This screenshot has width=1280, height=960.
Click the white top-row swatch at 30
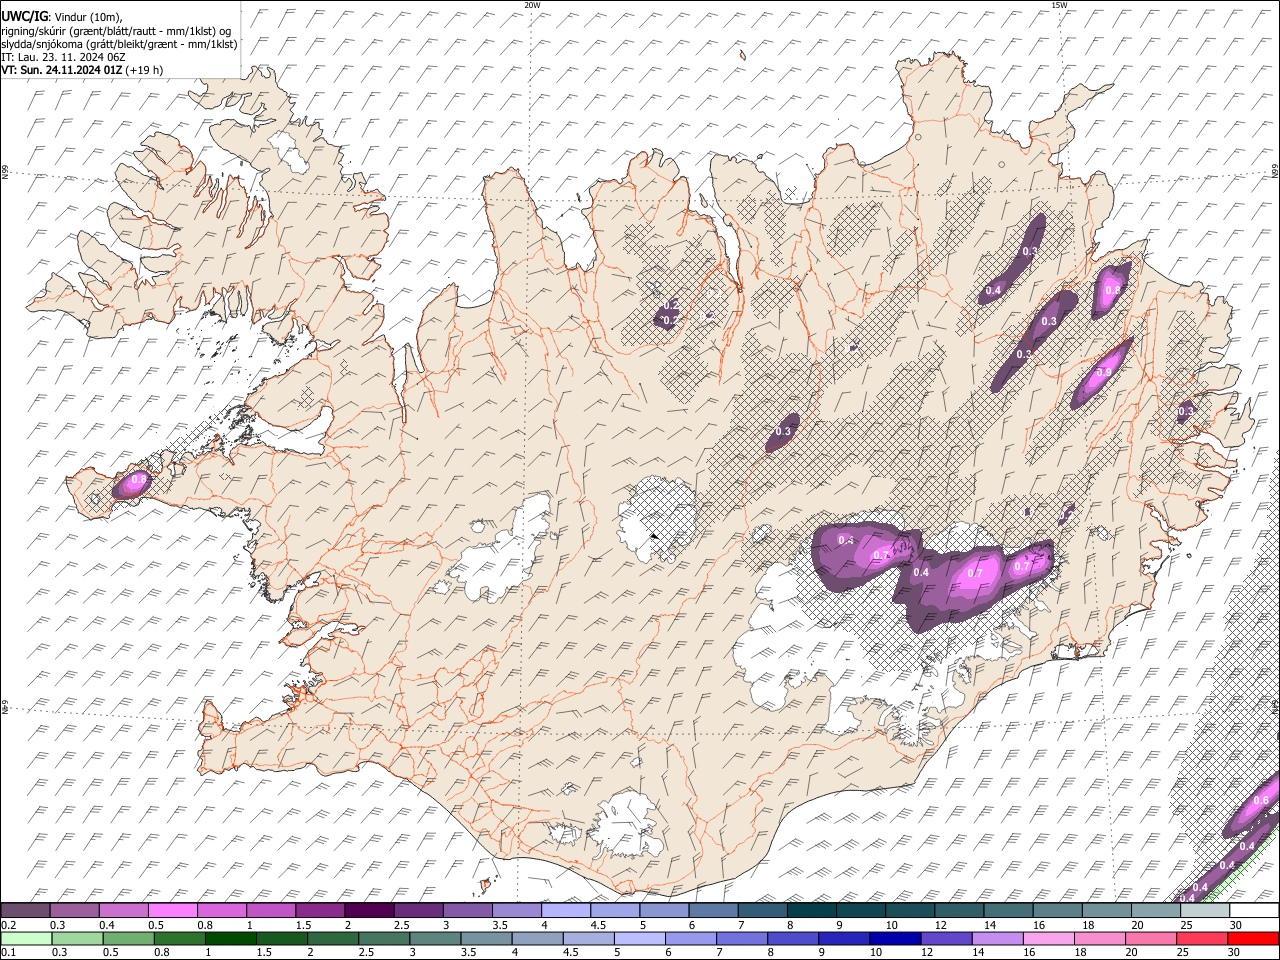pos(1254,911)
